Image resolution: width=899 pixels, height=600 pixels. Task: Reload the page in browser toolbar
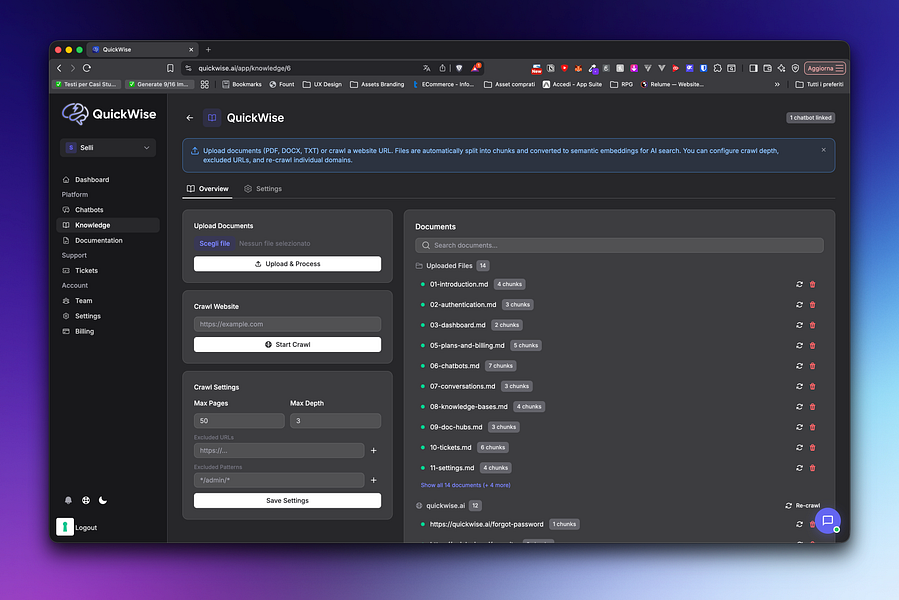[x=87, y=68]
